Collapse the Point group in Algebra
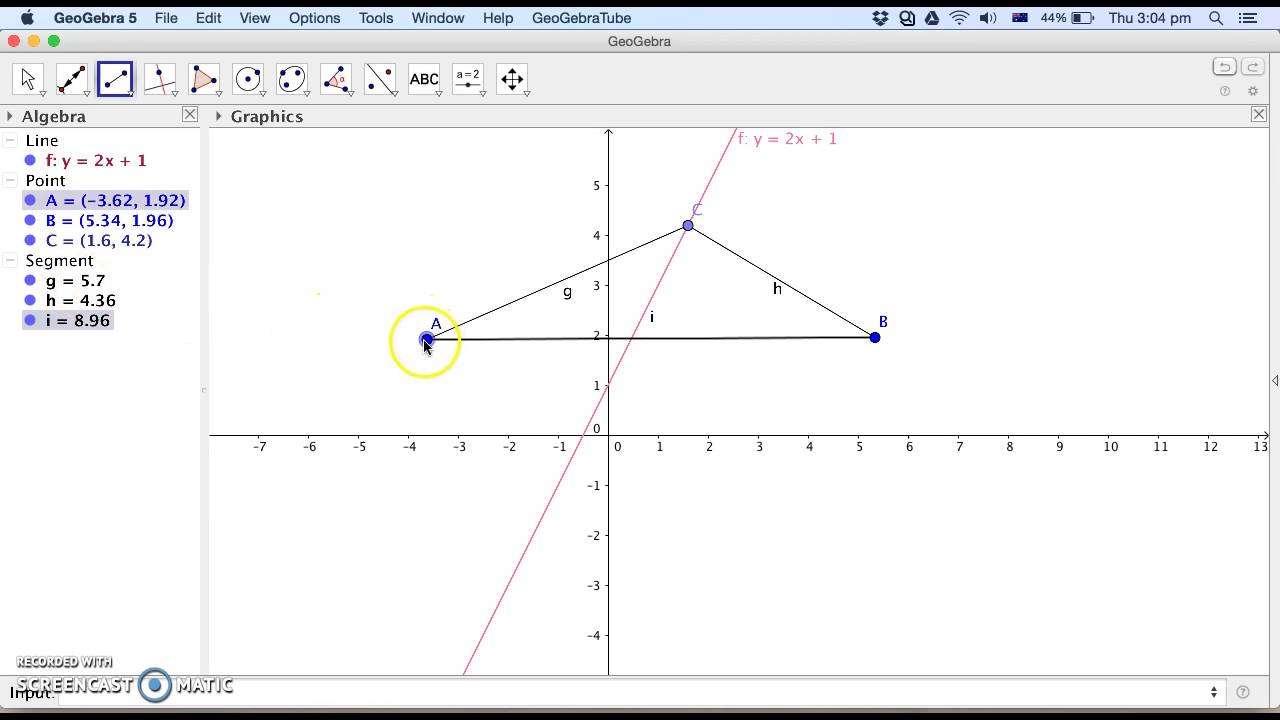 (x=10, y=181)
